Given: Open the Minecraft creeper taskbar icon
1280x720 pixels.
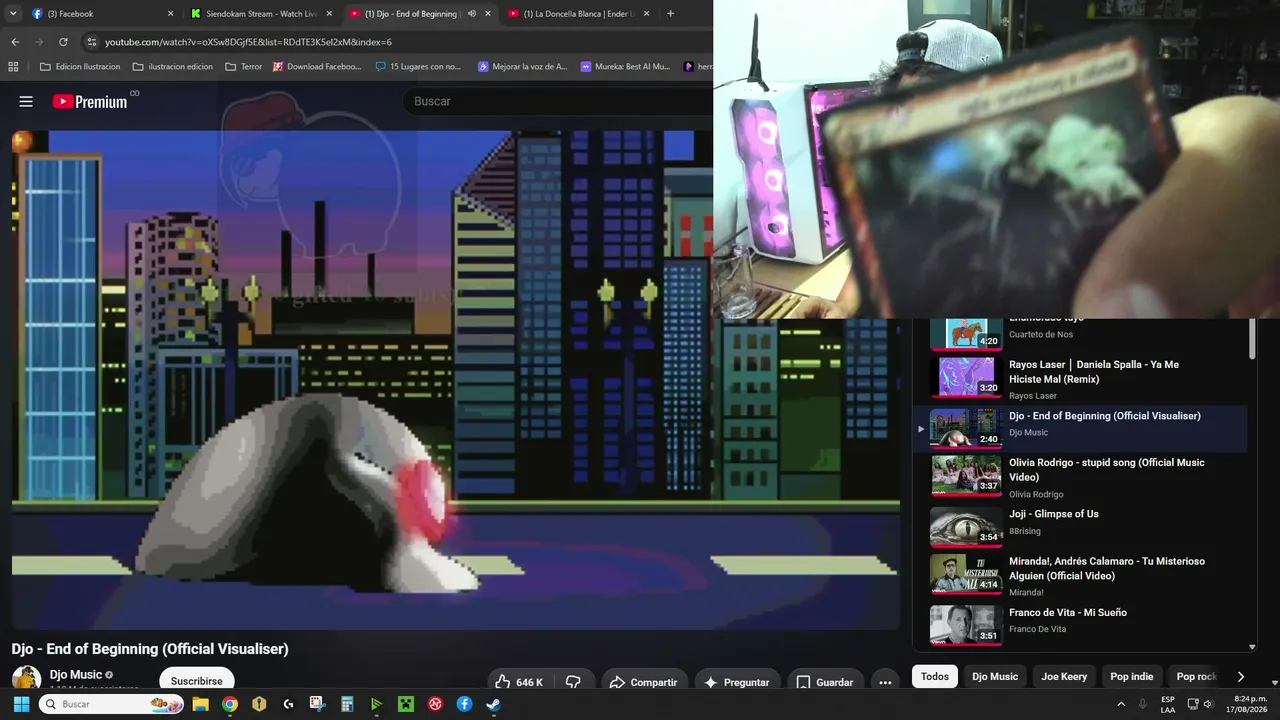Looking at the screenshot, I should [406, 704].
